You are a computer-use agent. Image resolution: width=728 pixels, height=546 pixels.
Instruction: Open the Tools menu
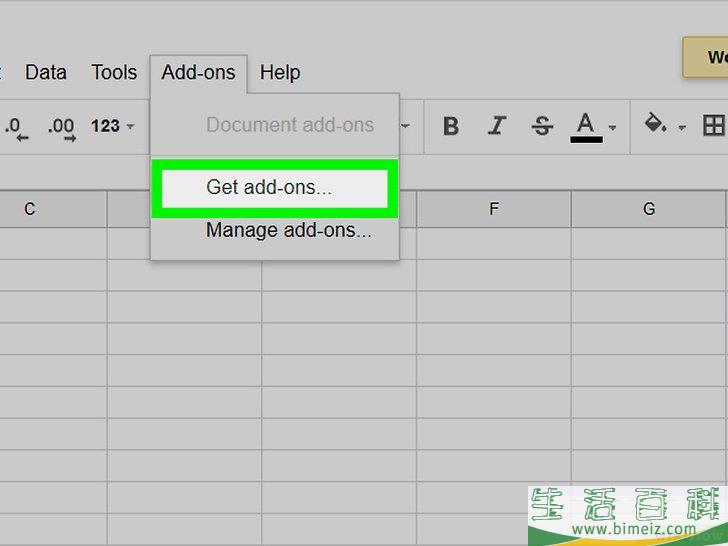[x=114, y=72]
